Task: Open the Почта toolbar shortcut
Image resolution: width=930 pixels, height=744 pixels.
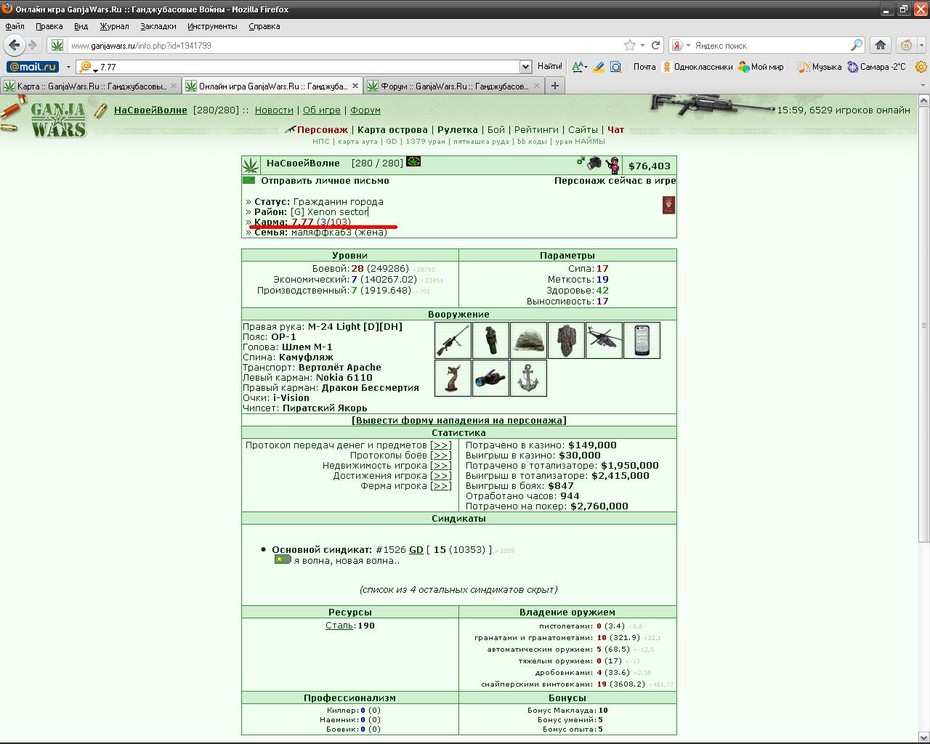Action: 644,66
